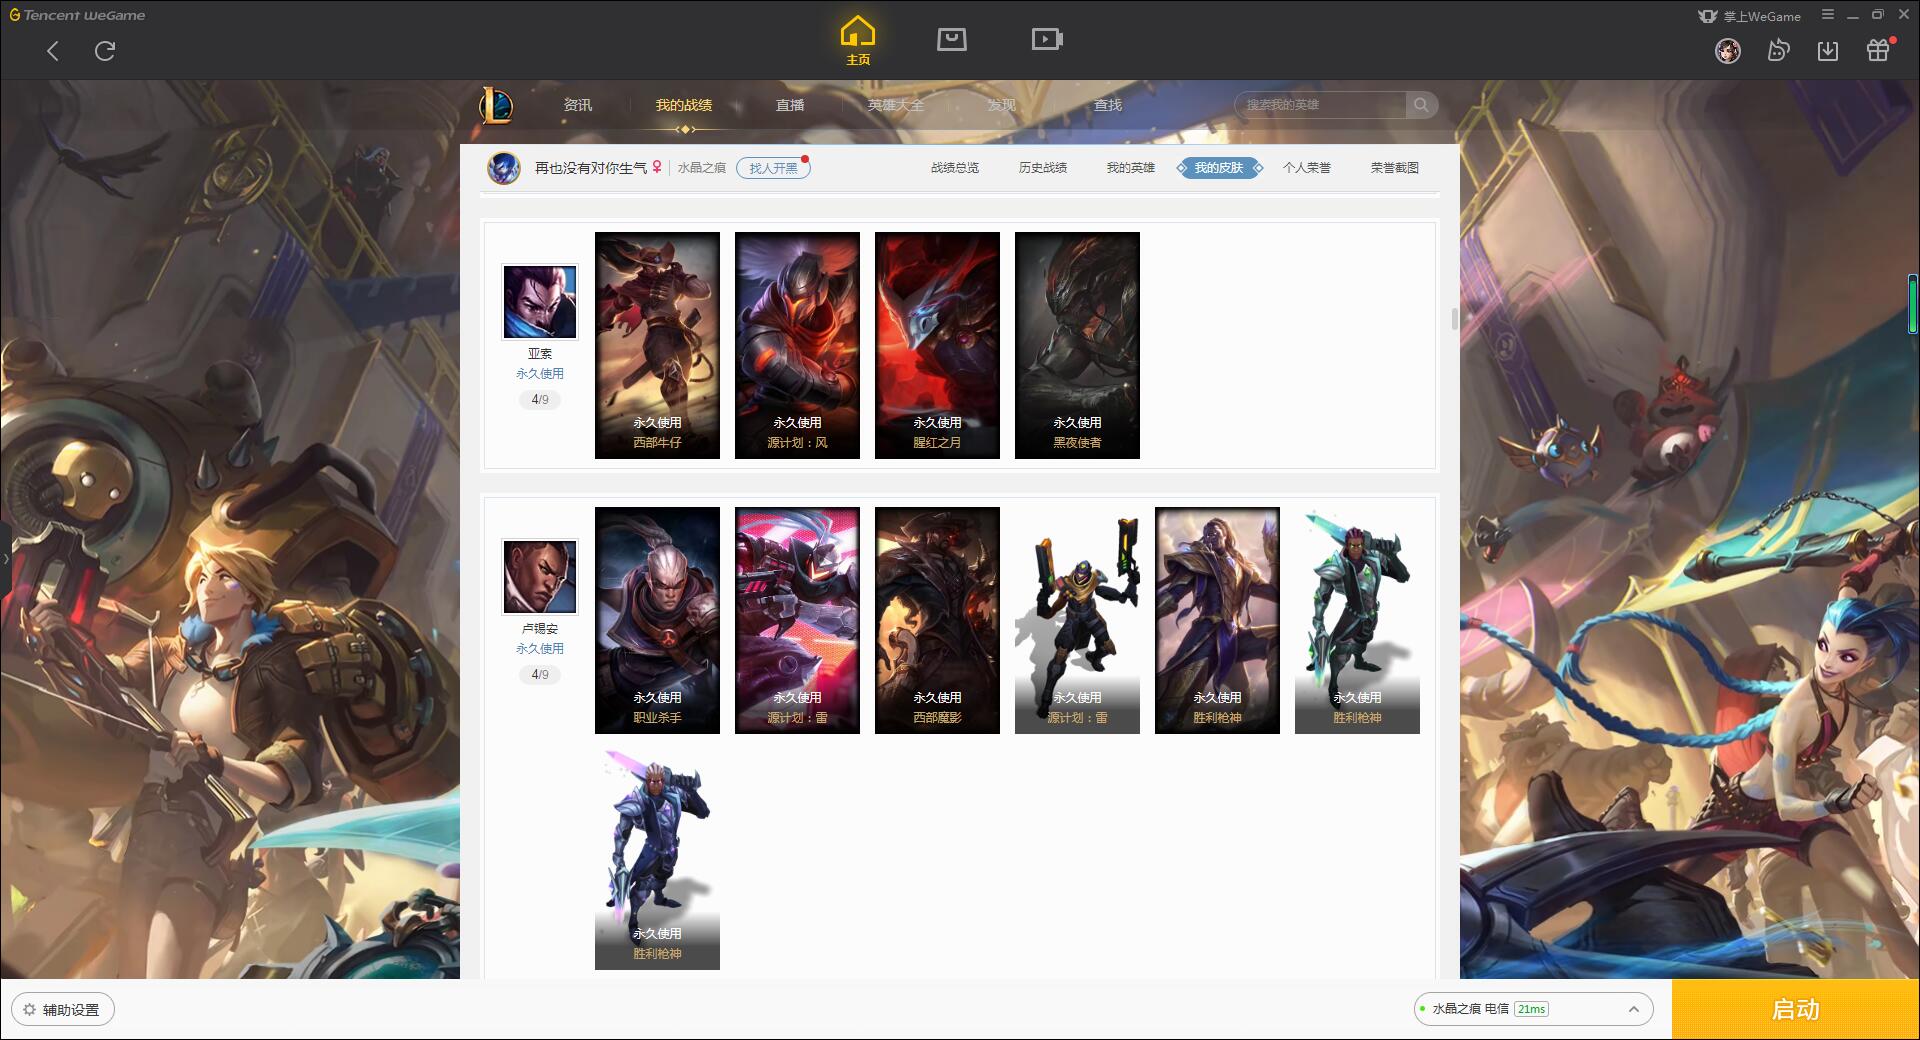Open the 职业杀手 skin card

[657, 620]
